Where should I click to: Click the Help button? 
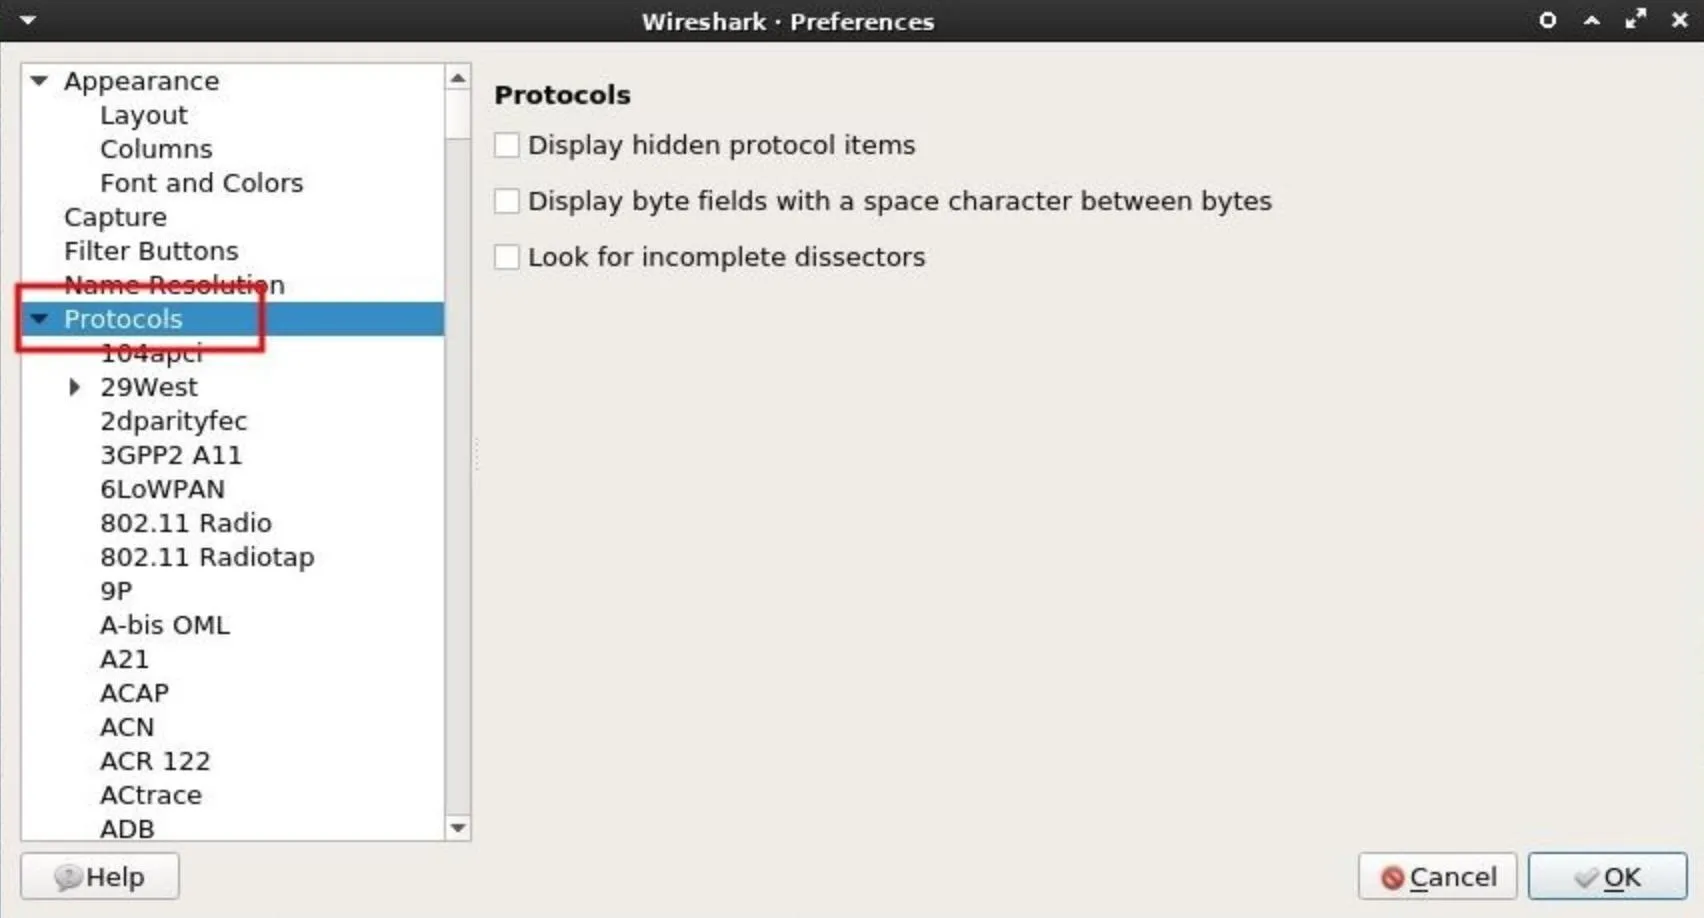(100, 877)
